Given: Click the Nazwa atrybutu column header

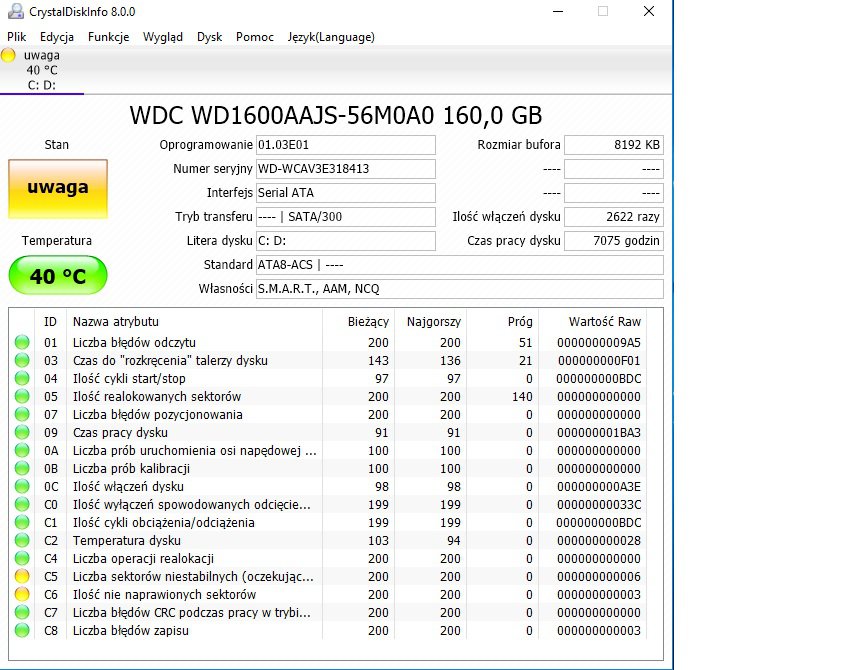Looking at the screenshot, I should tap(194, 322).
